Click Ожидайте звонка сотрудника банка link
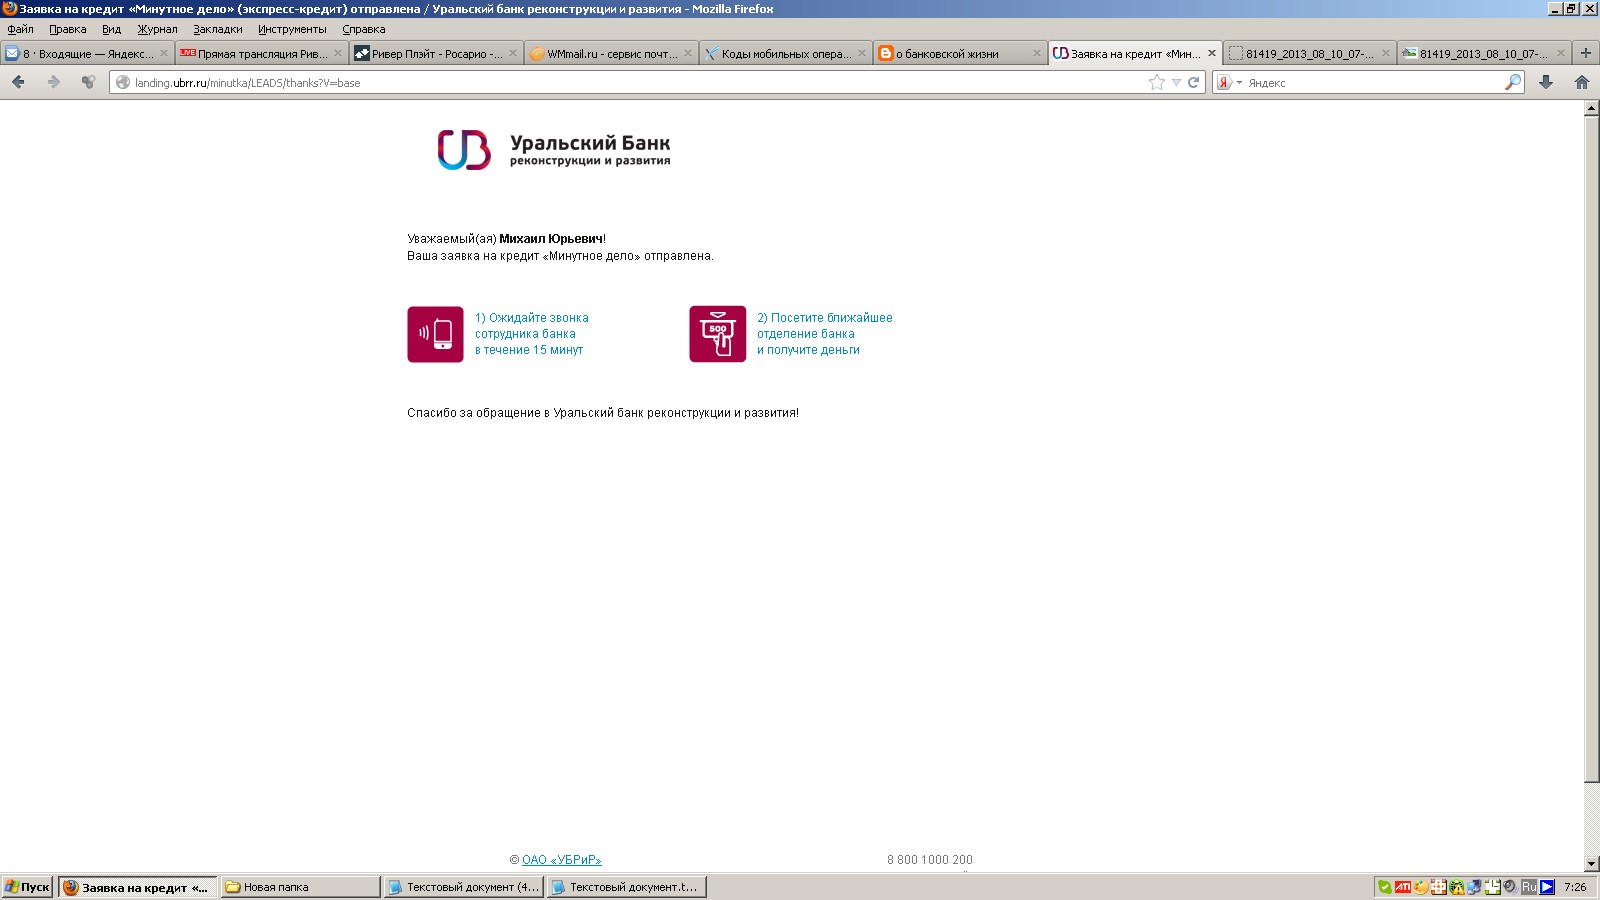 tap(531, 334)
